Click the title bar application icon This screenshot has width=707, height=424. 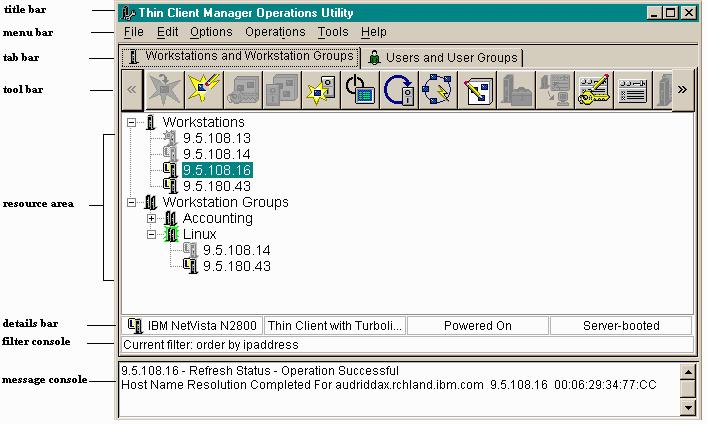128,13
